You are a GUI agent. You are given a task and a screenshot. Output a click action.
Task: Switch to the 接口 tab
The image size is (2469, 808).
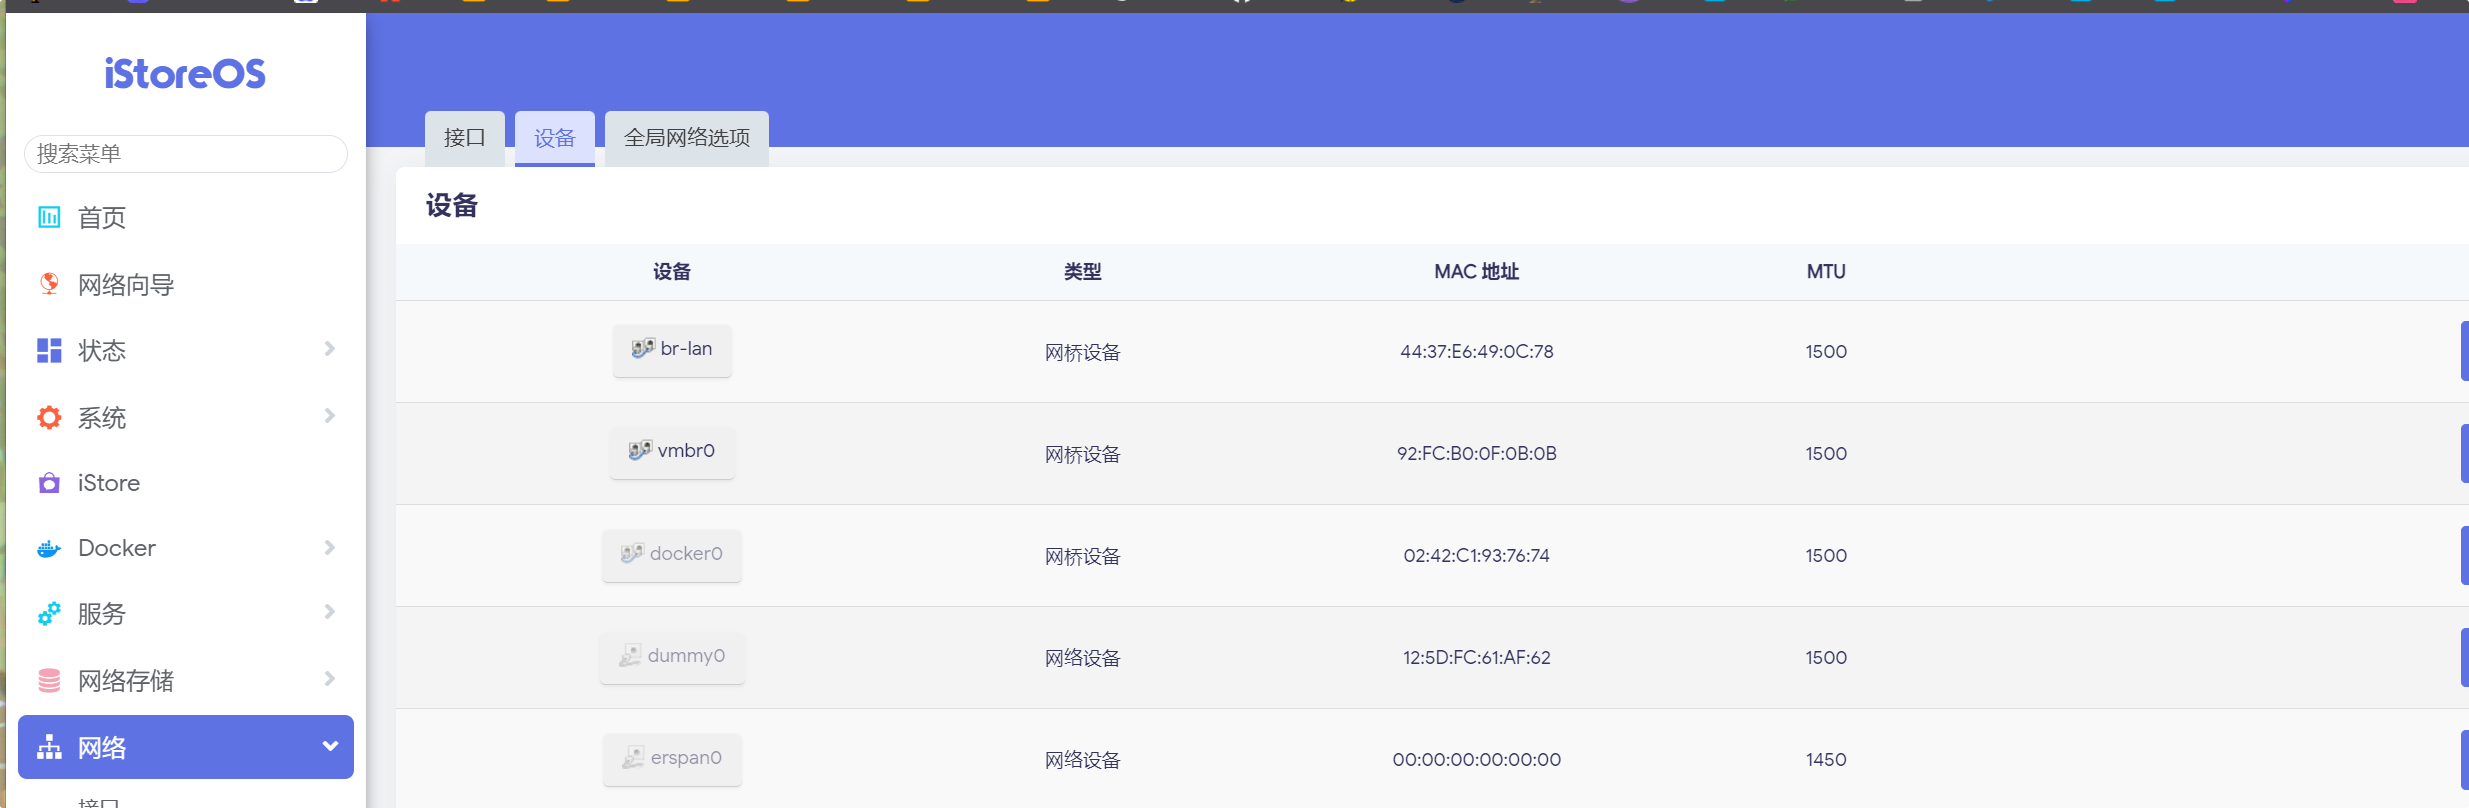pyautogui.click(x=464, y=138)
